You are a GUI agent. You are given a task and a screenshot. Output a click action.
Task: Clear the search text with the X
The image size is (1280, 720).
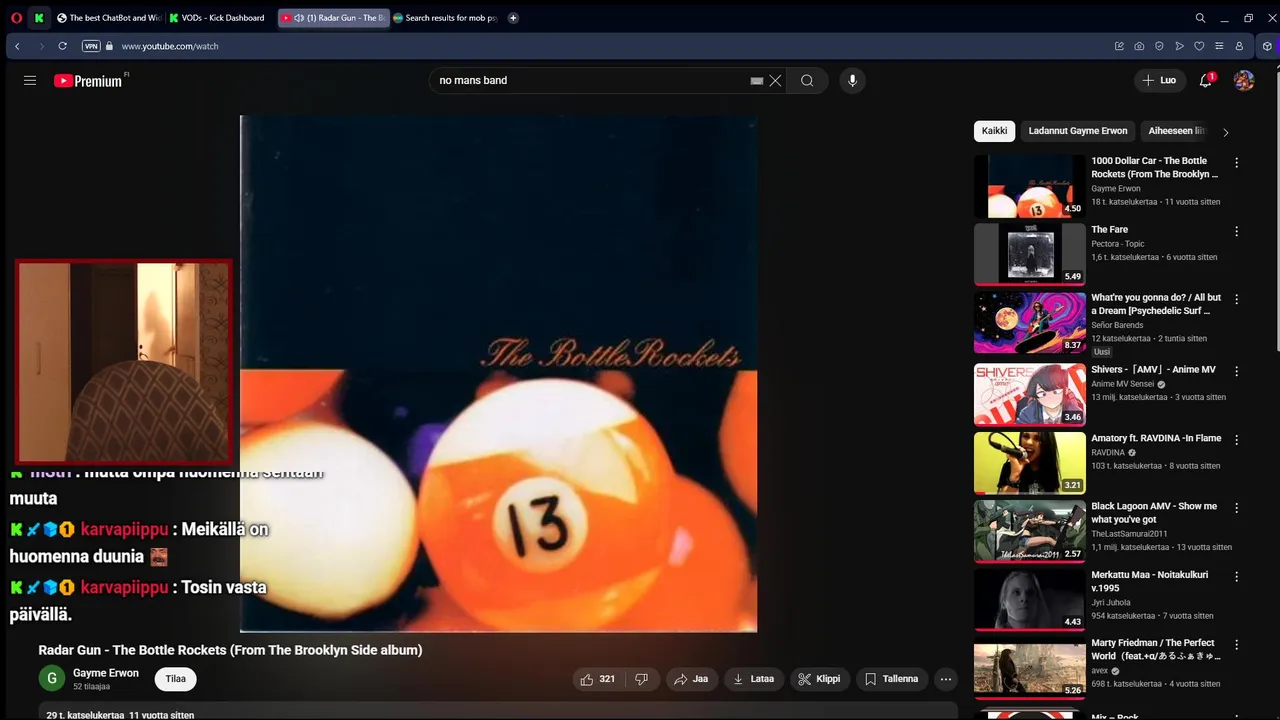(775, 81)
